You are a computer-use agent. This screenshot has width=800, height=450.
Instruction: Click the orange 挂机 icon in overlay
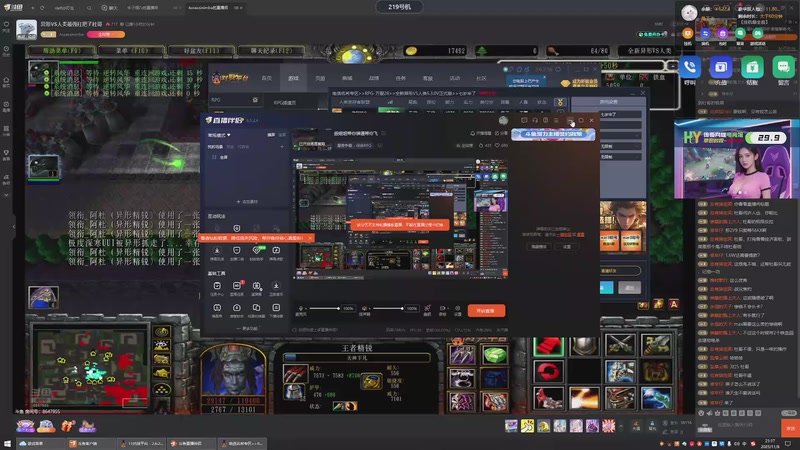688,34
